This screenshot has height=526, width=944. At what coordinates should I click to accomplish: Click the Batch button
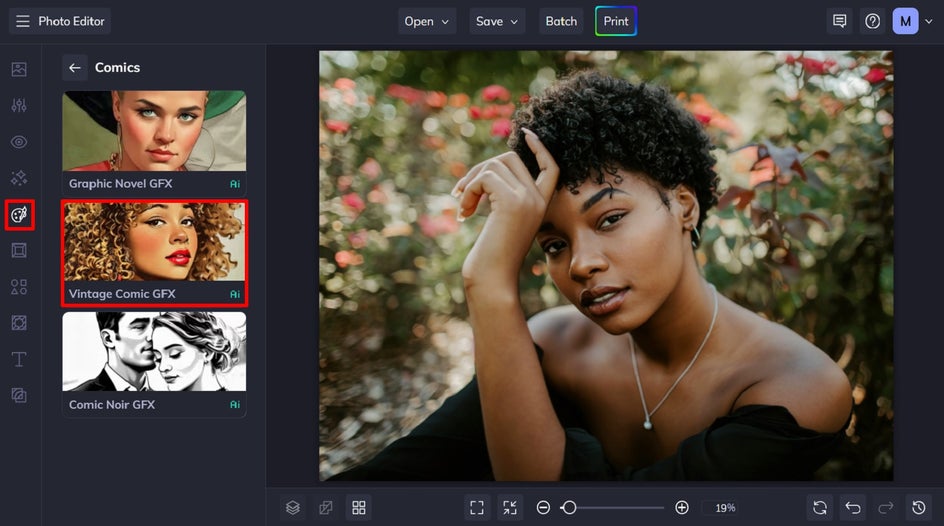coord(561,21)
